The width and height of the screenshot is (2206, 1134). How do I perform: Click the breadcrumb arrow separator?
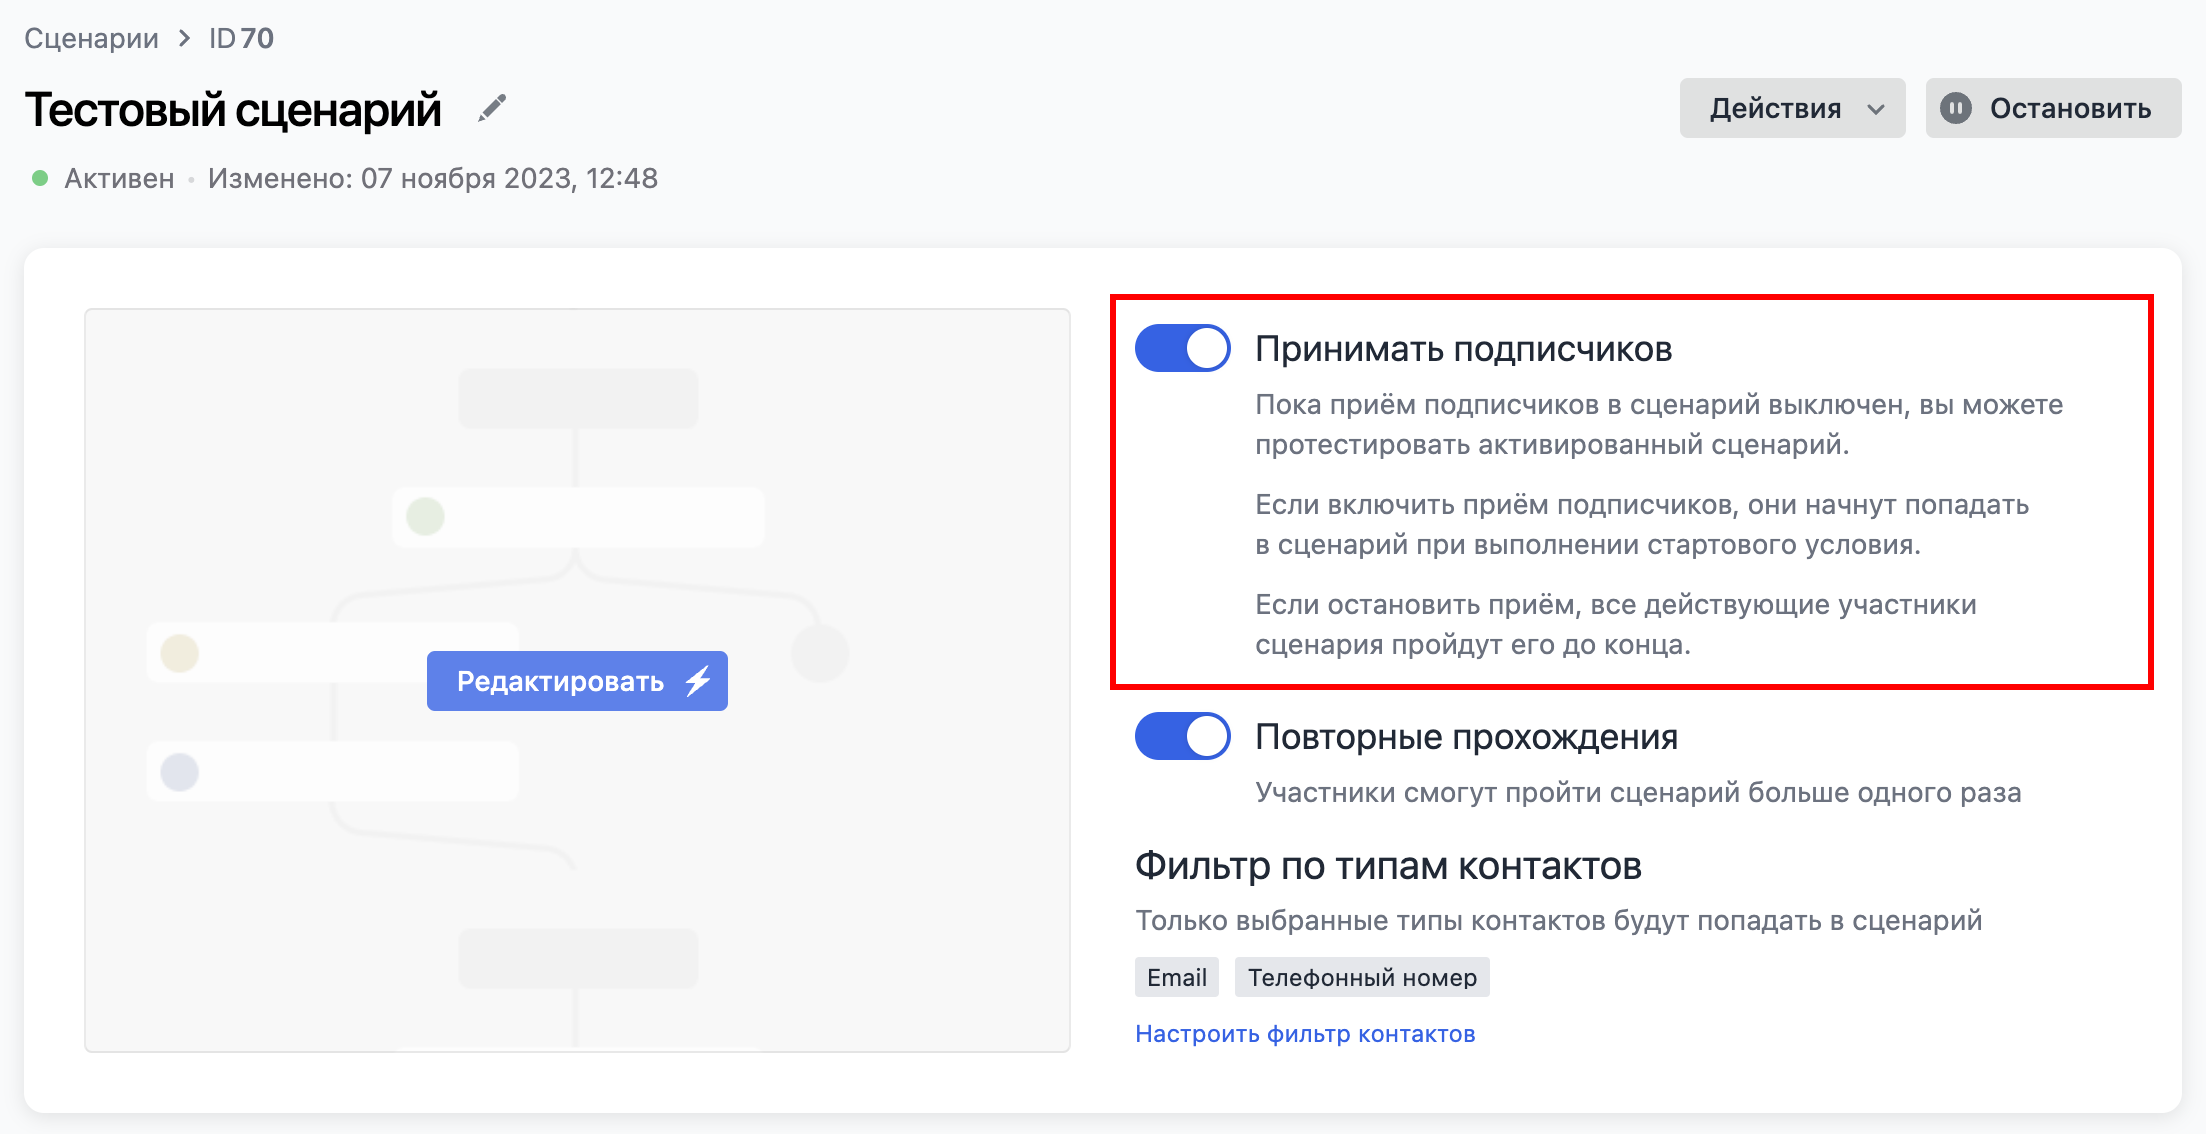(184, 38)
